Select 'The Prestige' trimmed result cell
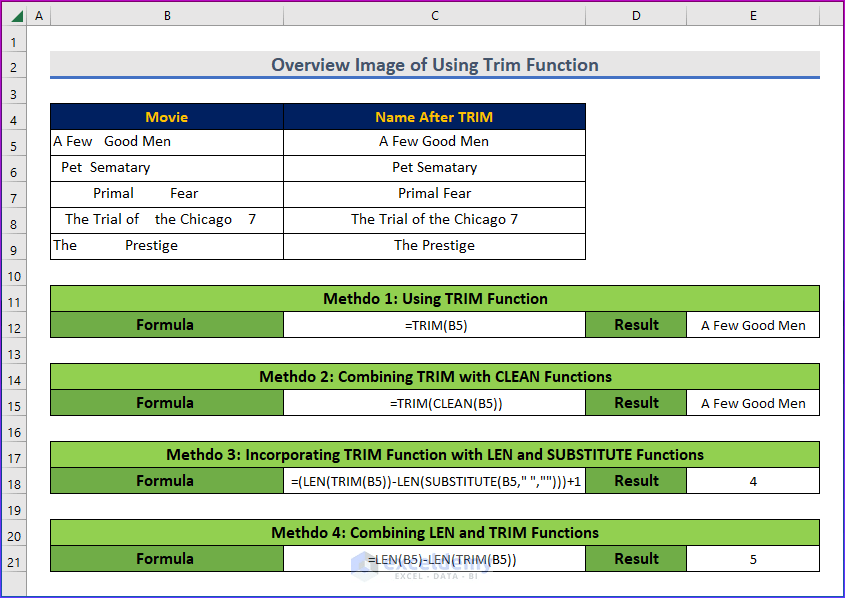Image resolution: width=845 pixels, height=598 pixels. click(434, 245)
